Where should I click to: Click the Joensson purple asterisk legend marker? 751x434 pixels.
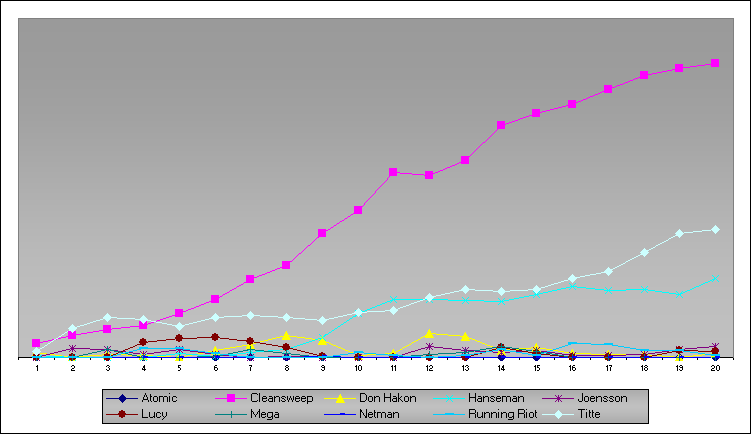point(558,398)
